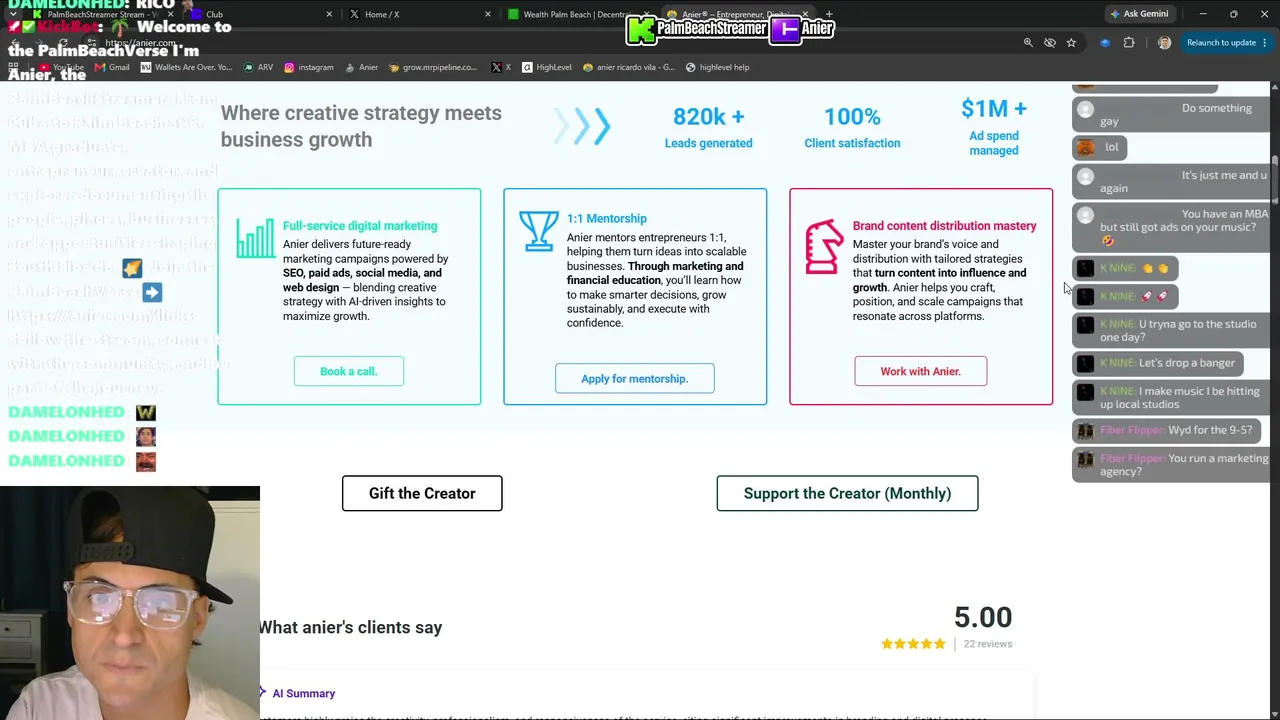1280x720 pixels.
Task: Open the Wallets Are Over bookmark
Action: [x=187, y=67]
